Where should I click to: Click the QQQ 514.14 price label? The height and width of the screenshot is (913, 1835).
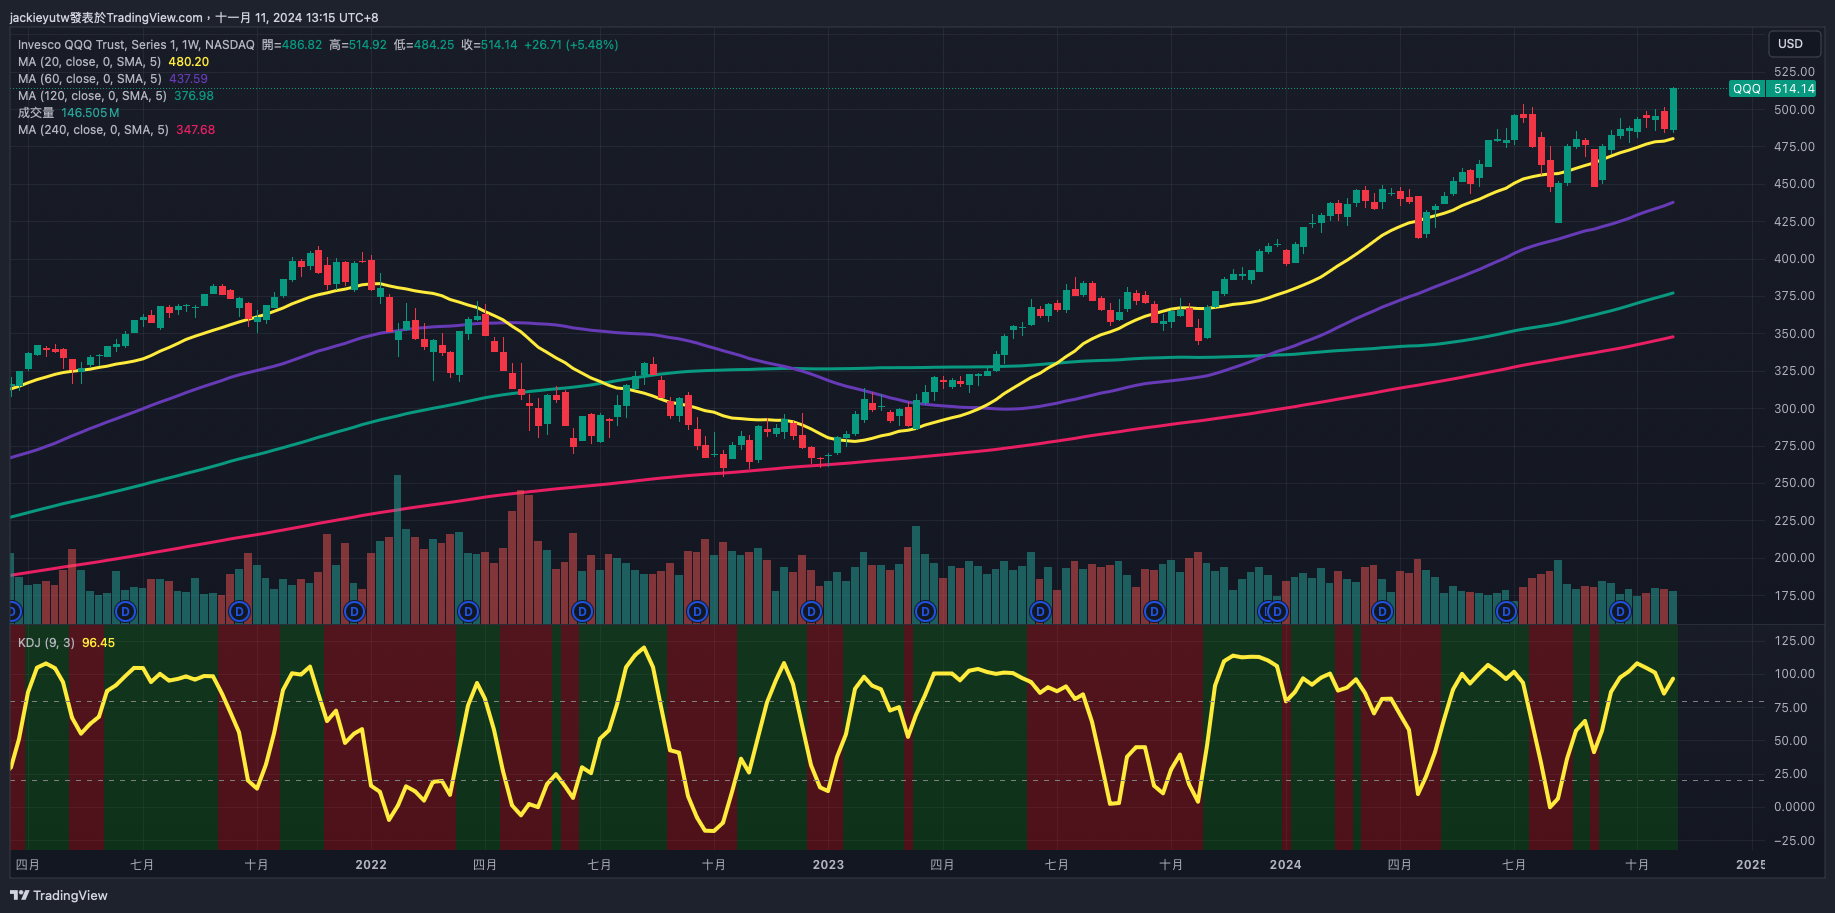[x=1773, y=89]
